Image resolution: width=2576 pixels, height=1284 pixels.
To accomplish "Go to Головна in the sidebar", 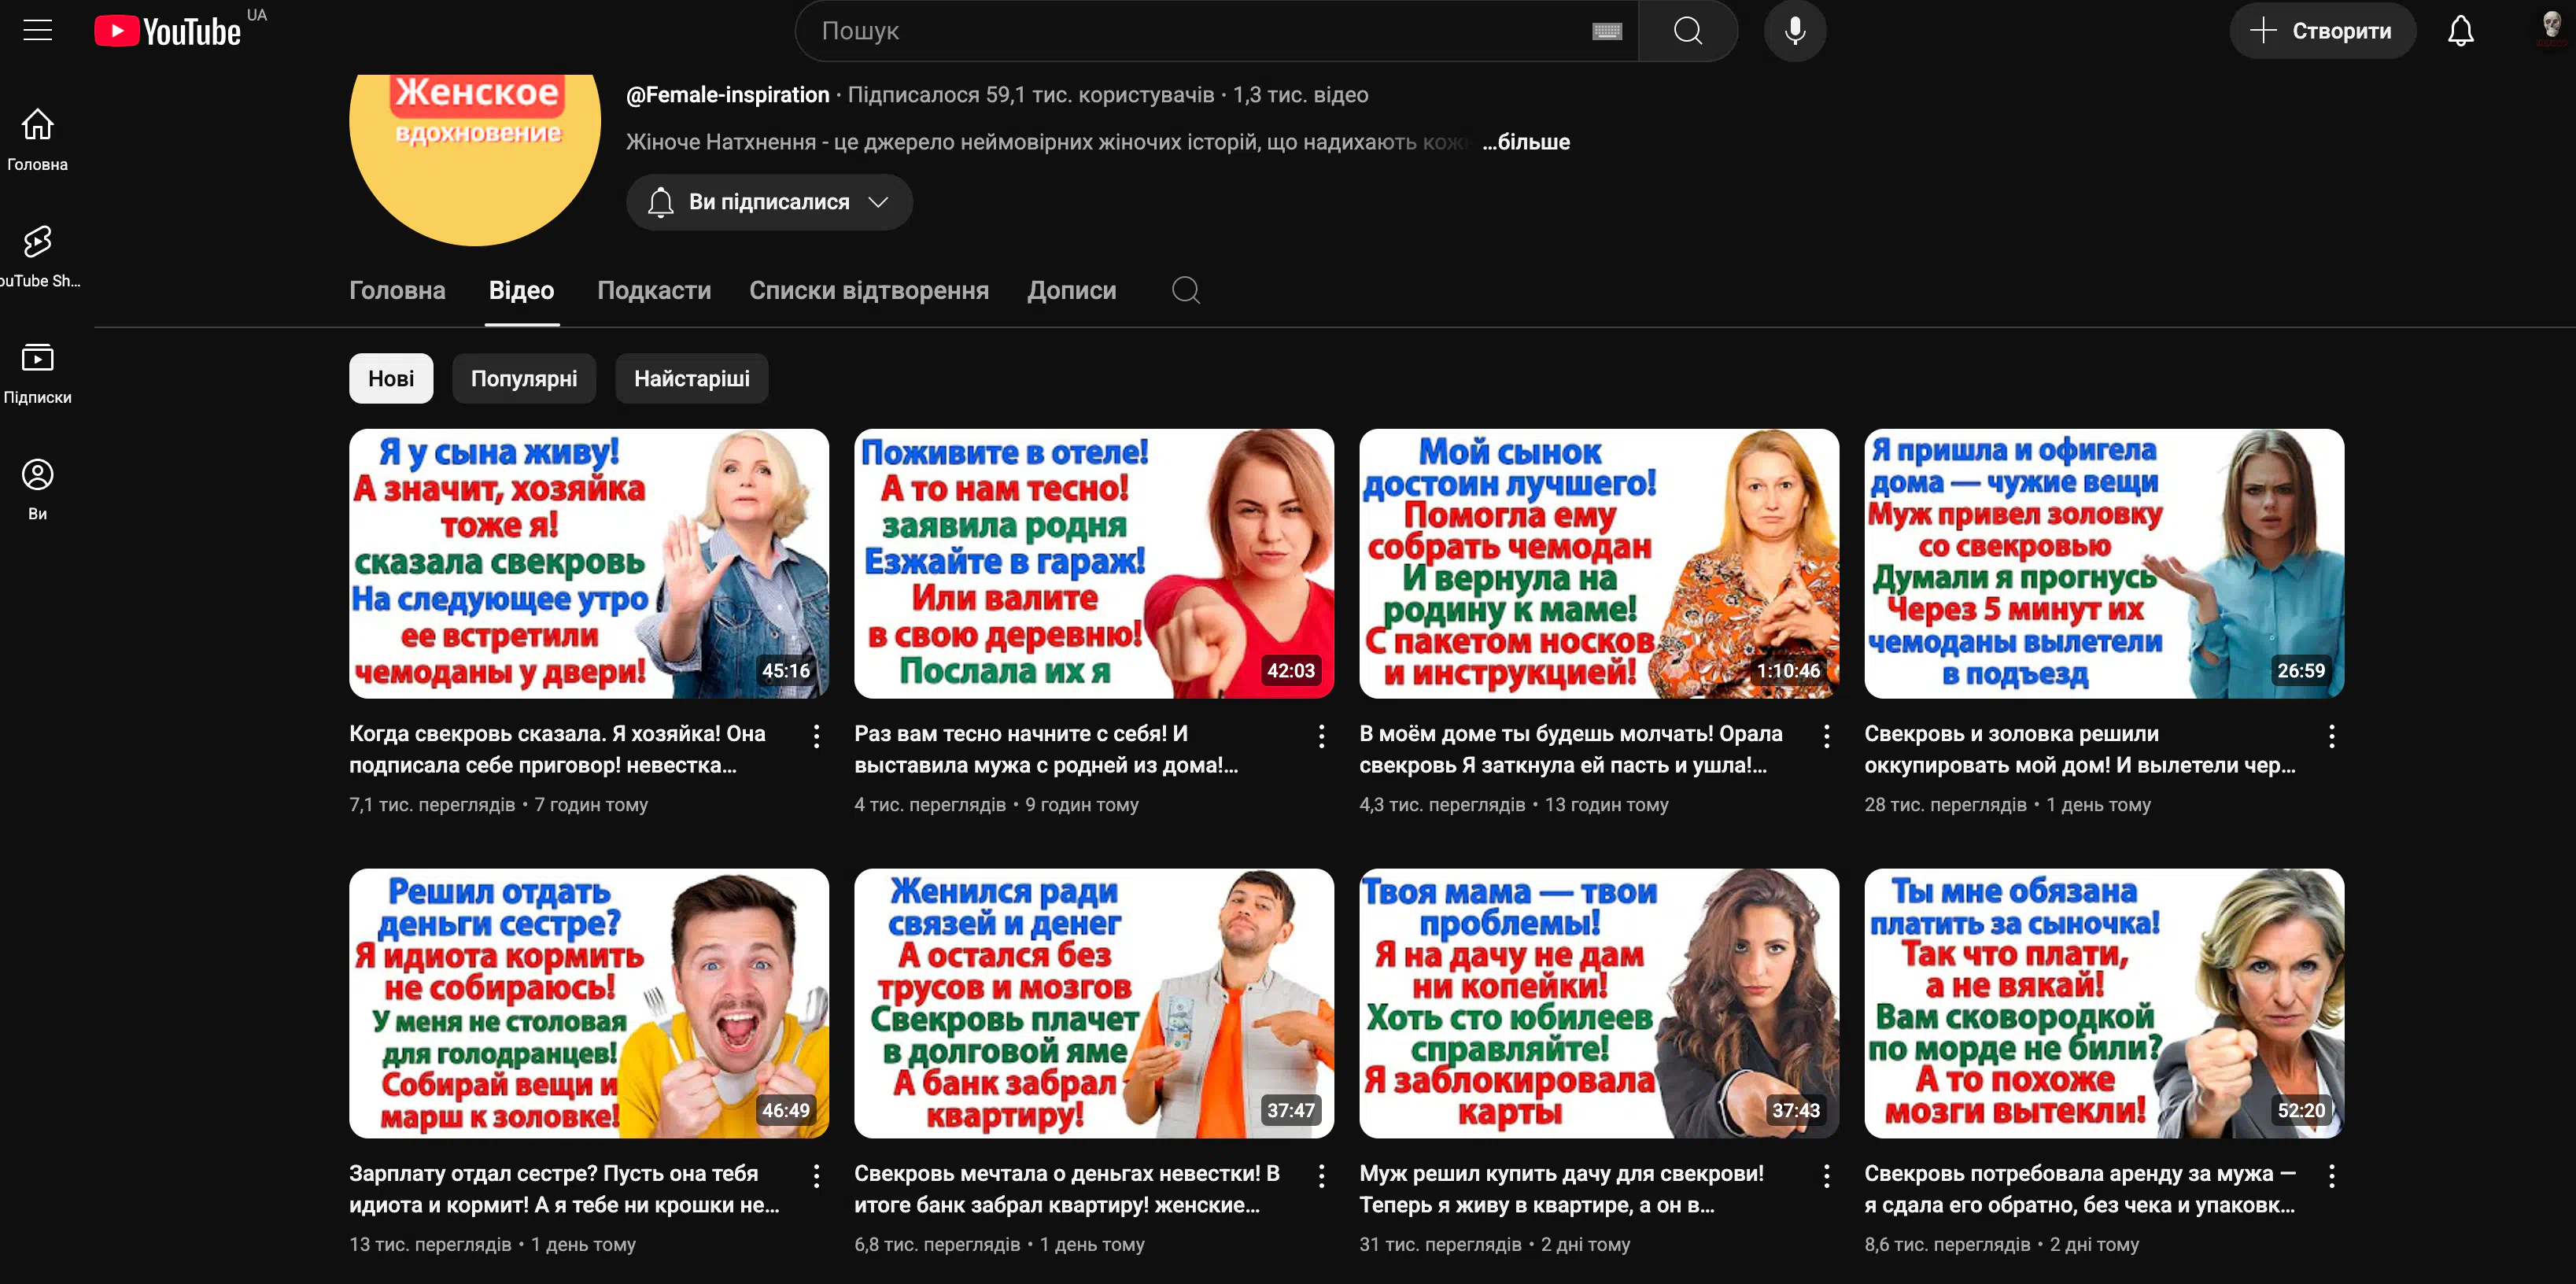I will (x=37, y=139).
